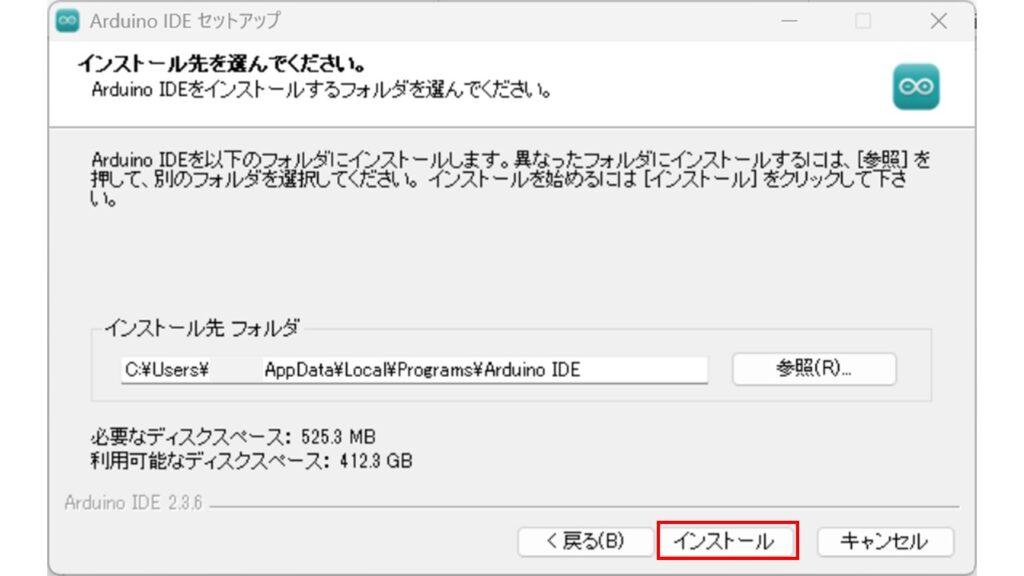
Task: Click the Arduino icon in the title bar
Action: click(67, 20)
